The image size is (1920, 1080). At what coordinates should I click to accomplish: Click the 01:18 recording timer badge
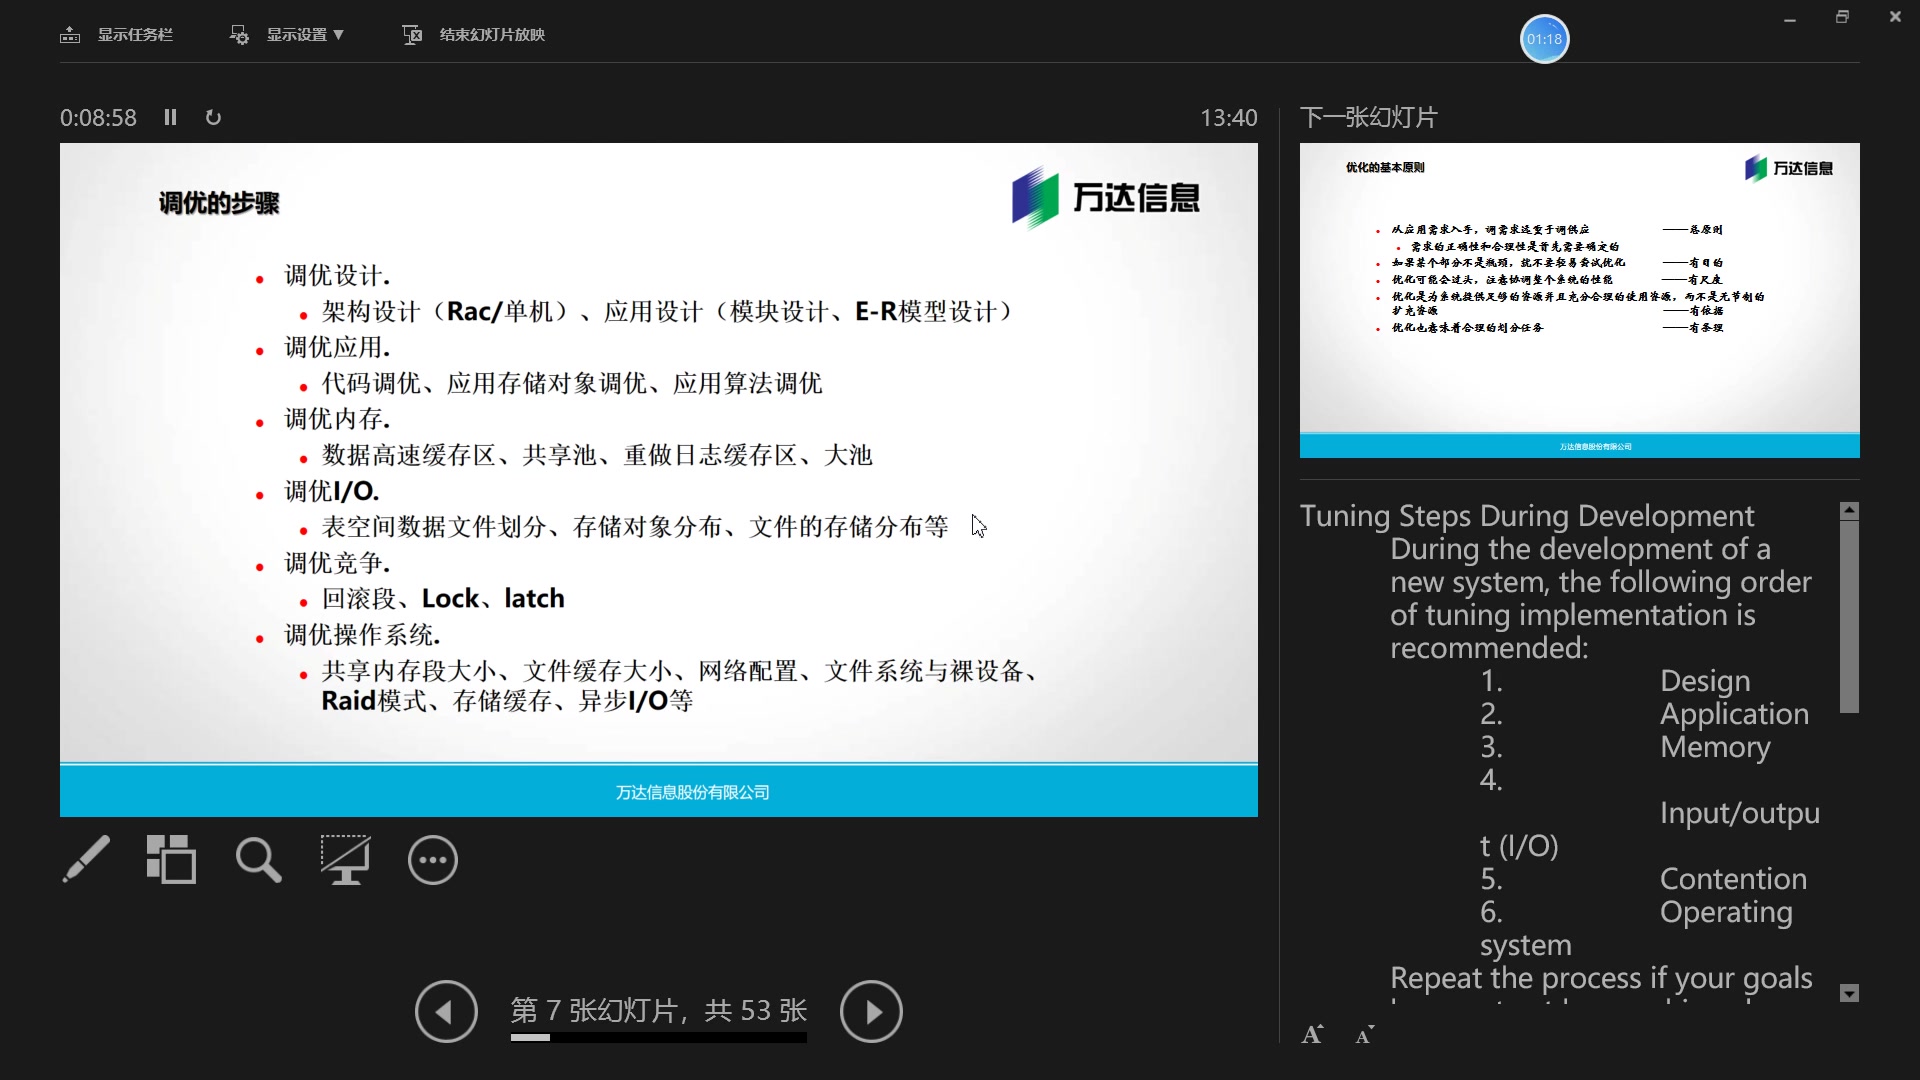point(1544,39)
